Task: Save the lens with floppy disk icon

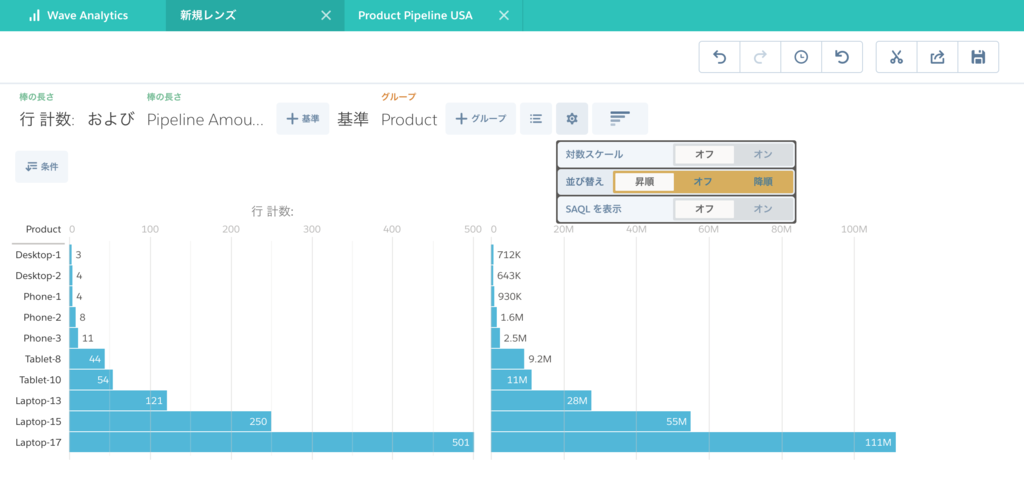Action: [x=978, y=57]
